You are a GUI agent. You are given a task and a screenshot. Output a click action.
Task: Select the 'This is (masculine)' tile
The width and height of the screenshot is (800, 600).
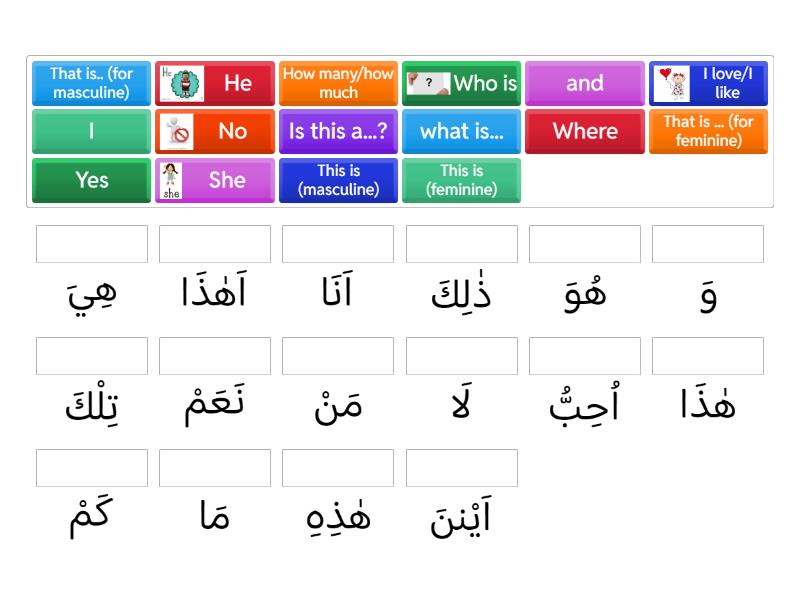point(338,180)
